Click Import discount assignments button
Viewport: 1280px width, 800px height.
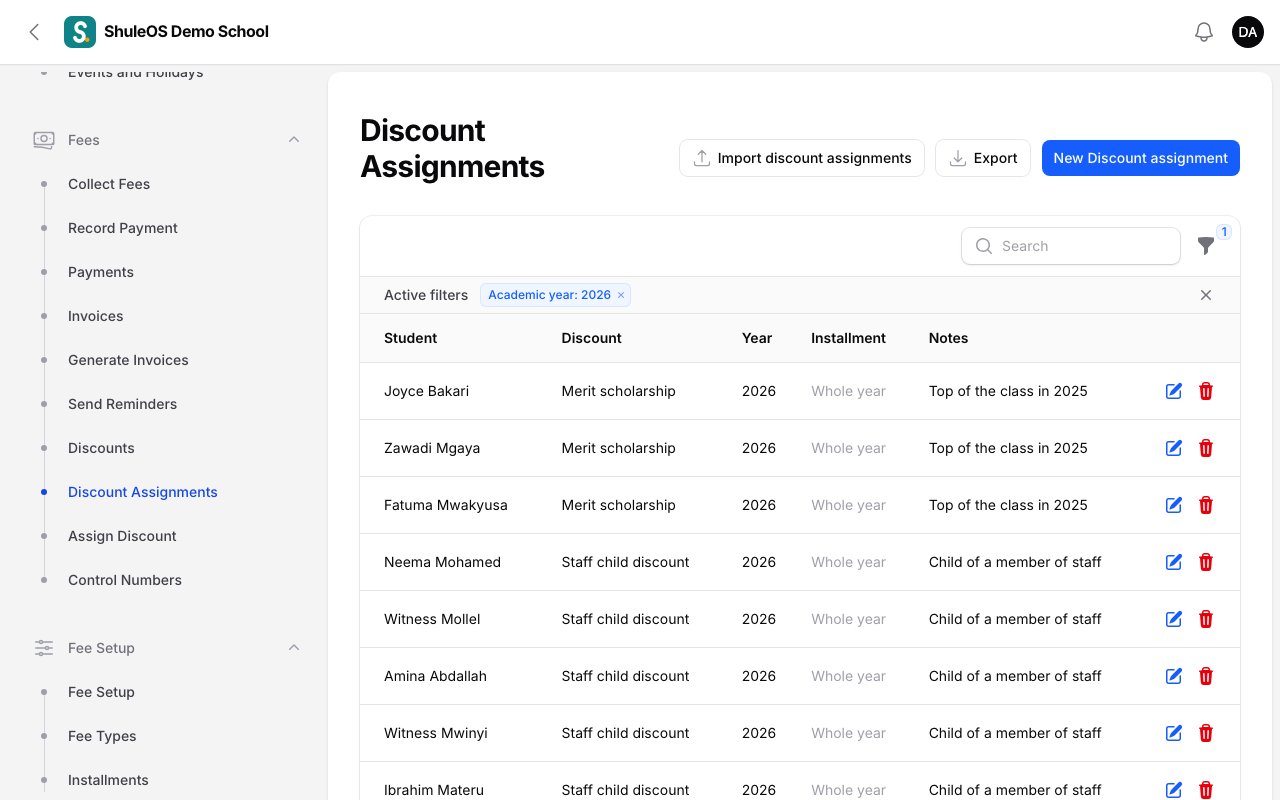802,158
